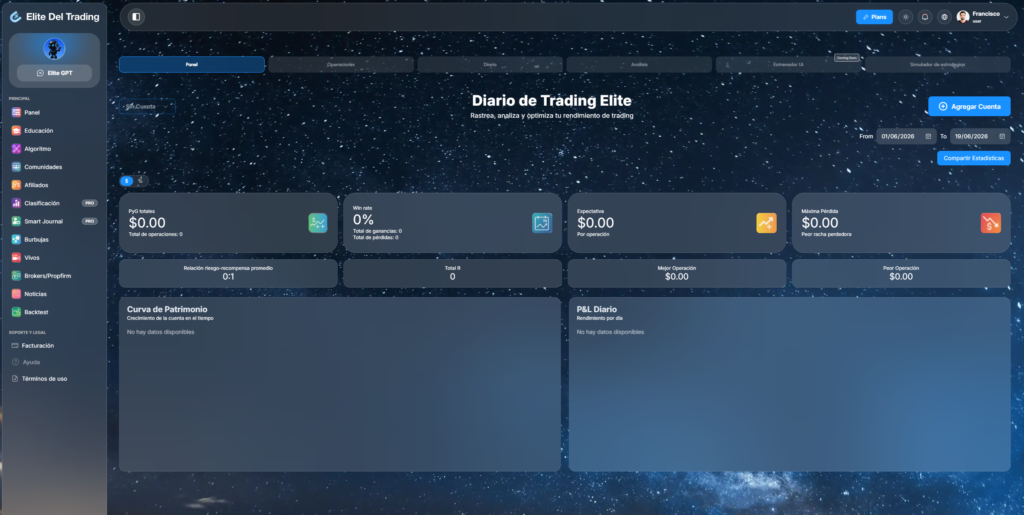Click the PRO badge beside Smart Journal
This screenshot has width=1024, height=515.
pos(89,221)
